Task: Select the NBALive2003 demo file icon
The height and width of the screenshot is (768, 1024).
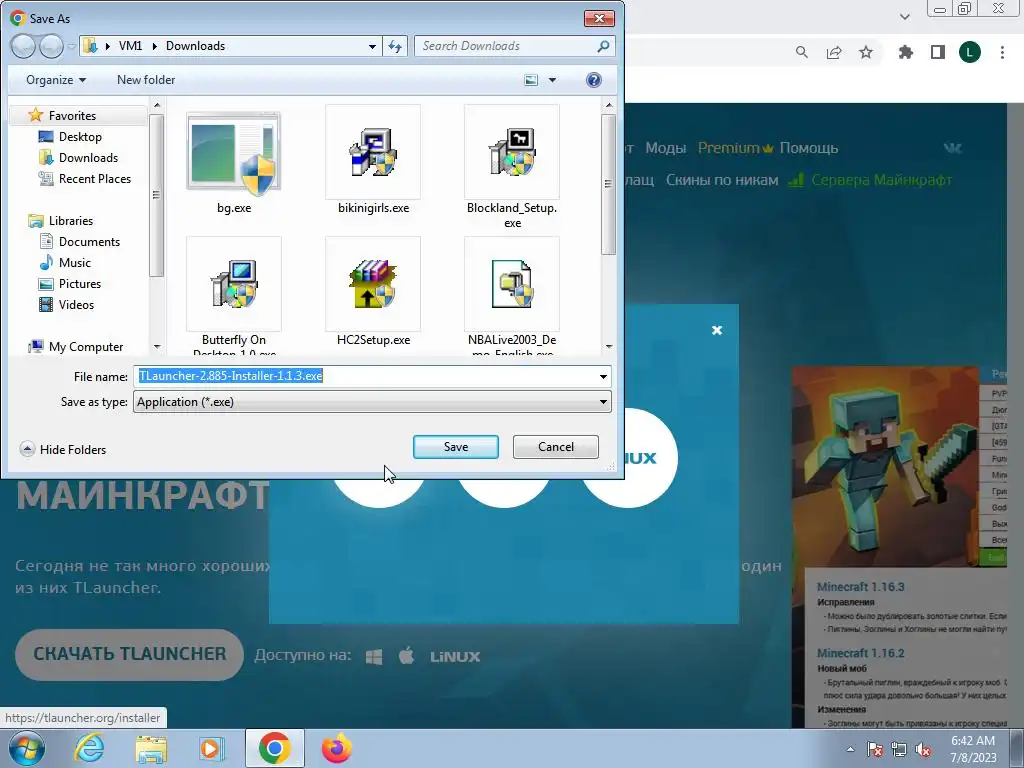Action: 512,285
